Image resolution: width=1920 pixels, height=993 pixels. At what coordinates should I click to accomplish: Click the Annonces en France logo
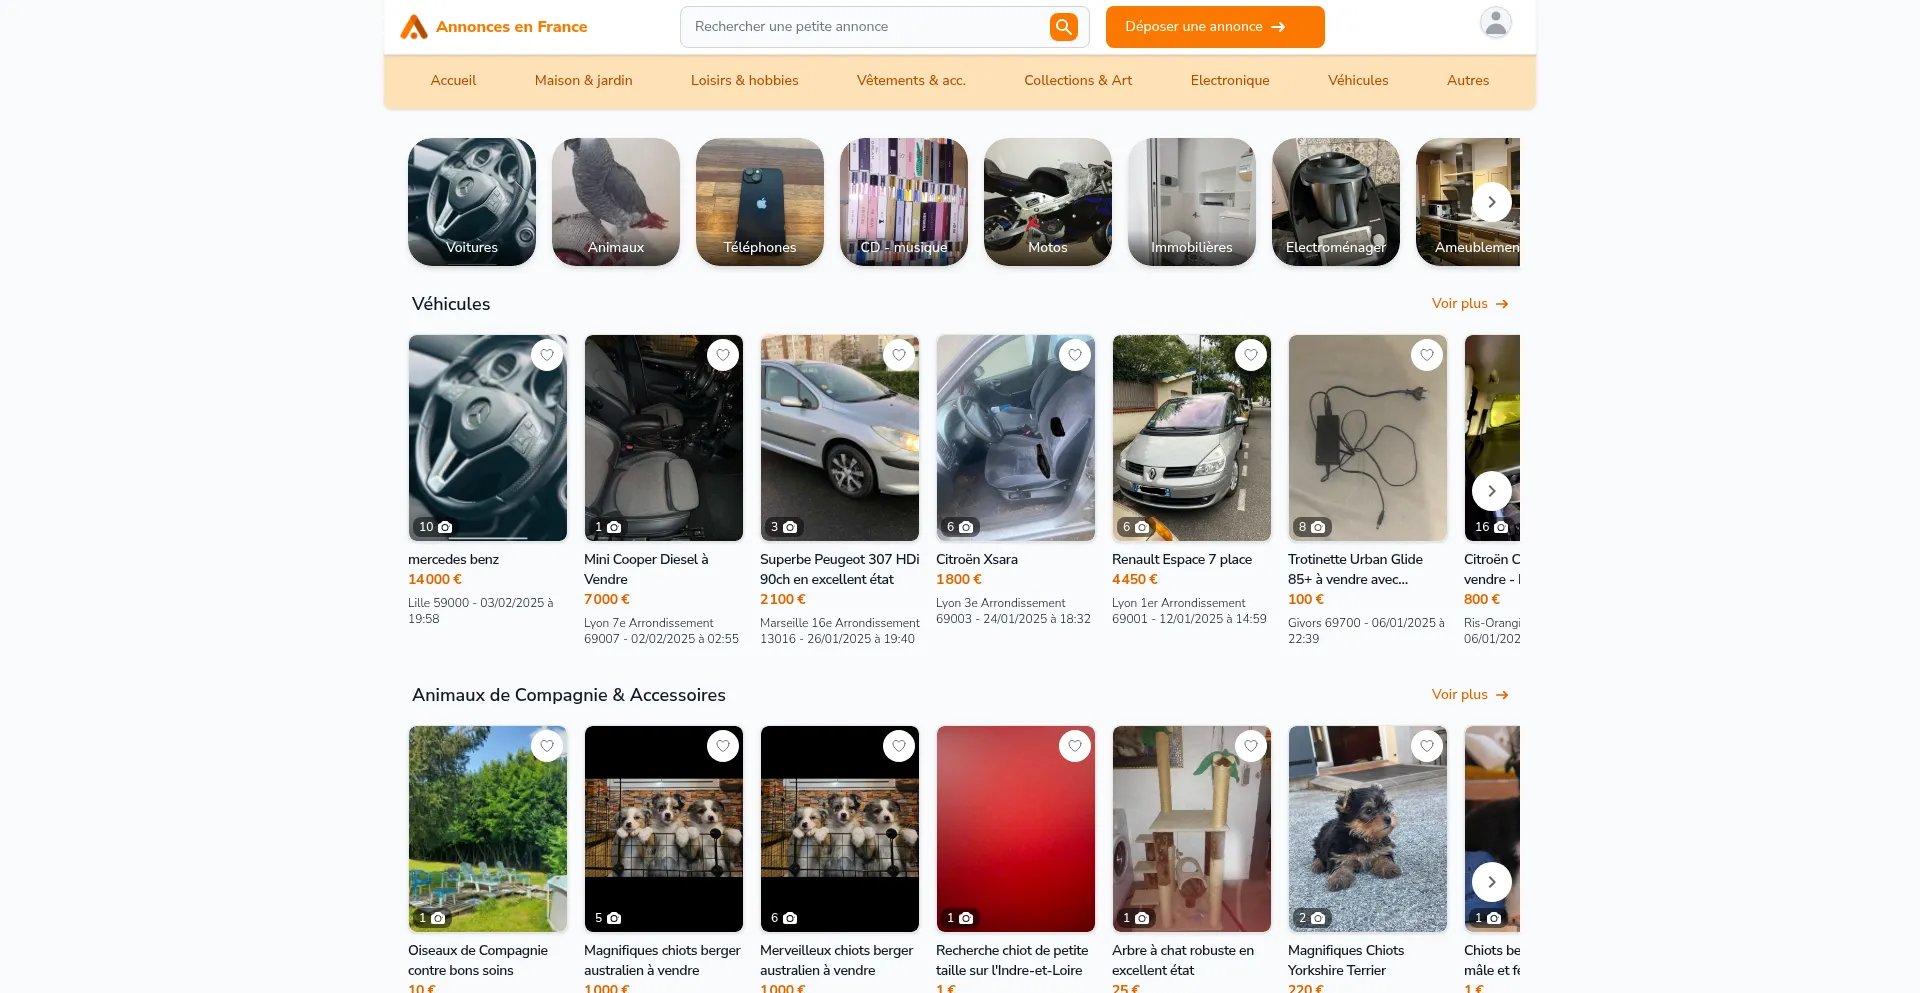[493, 27]
